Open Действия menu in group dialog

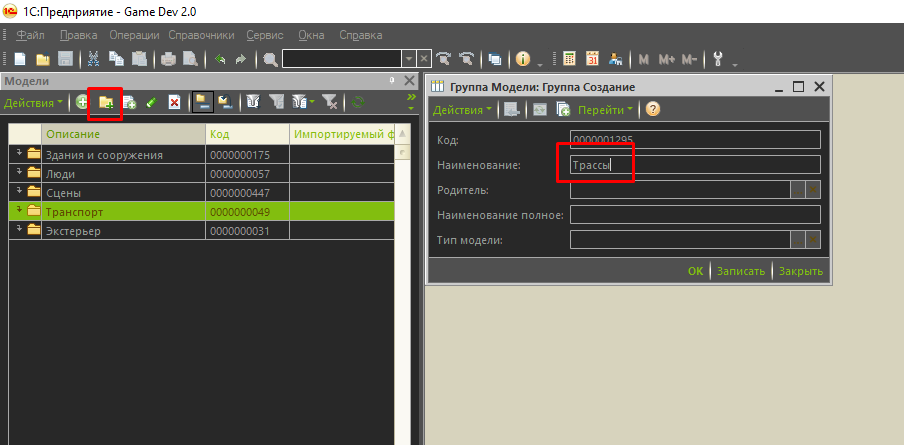pos(462,110)
